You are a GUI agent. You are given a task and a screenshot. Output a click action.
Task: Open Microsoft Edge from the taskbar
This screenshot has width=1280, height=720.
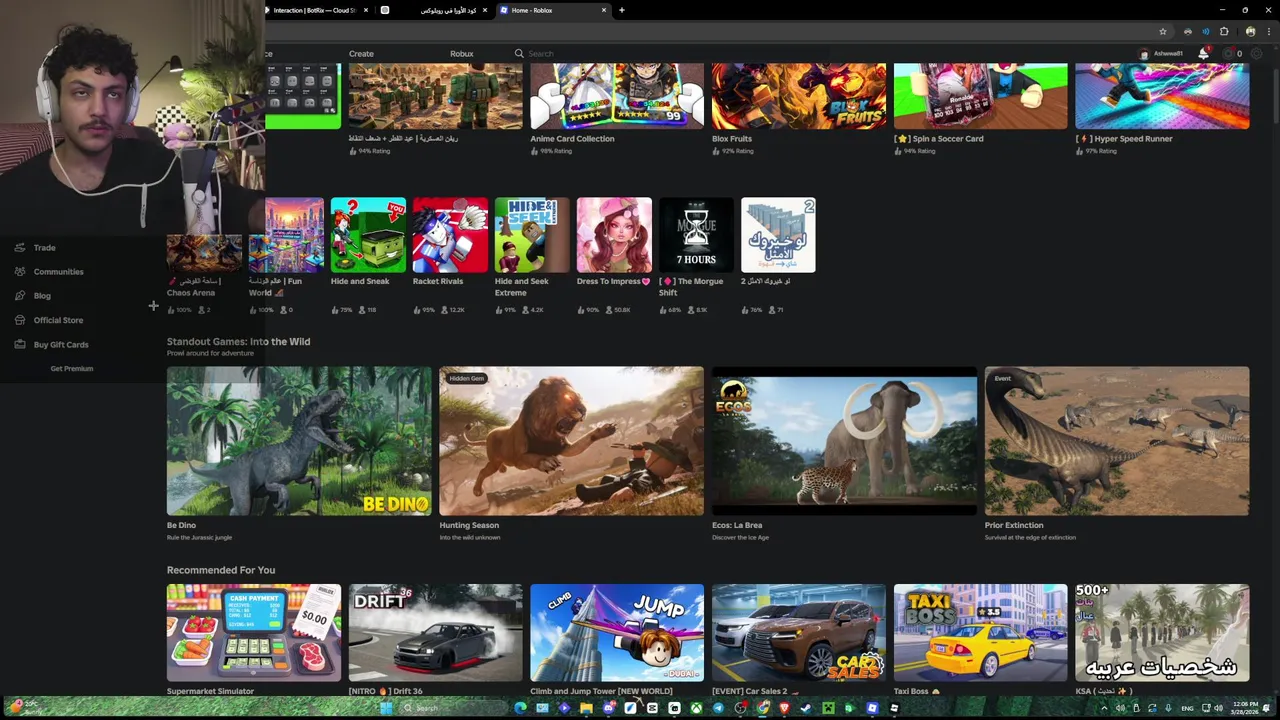[520, 708]
